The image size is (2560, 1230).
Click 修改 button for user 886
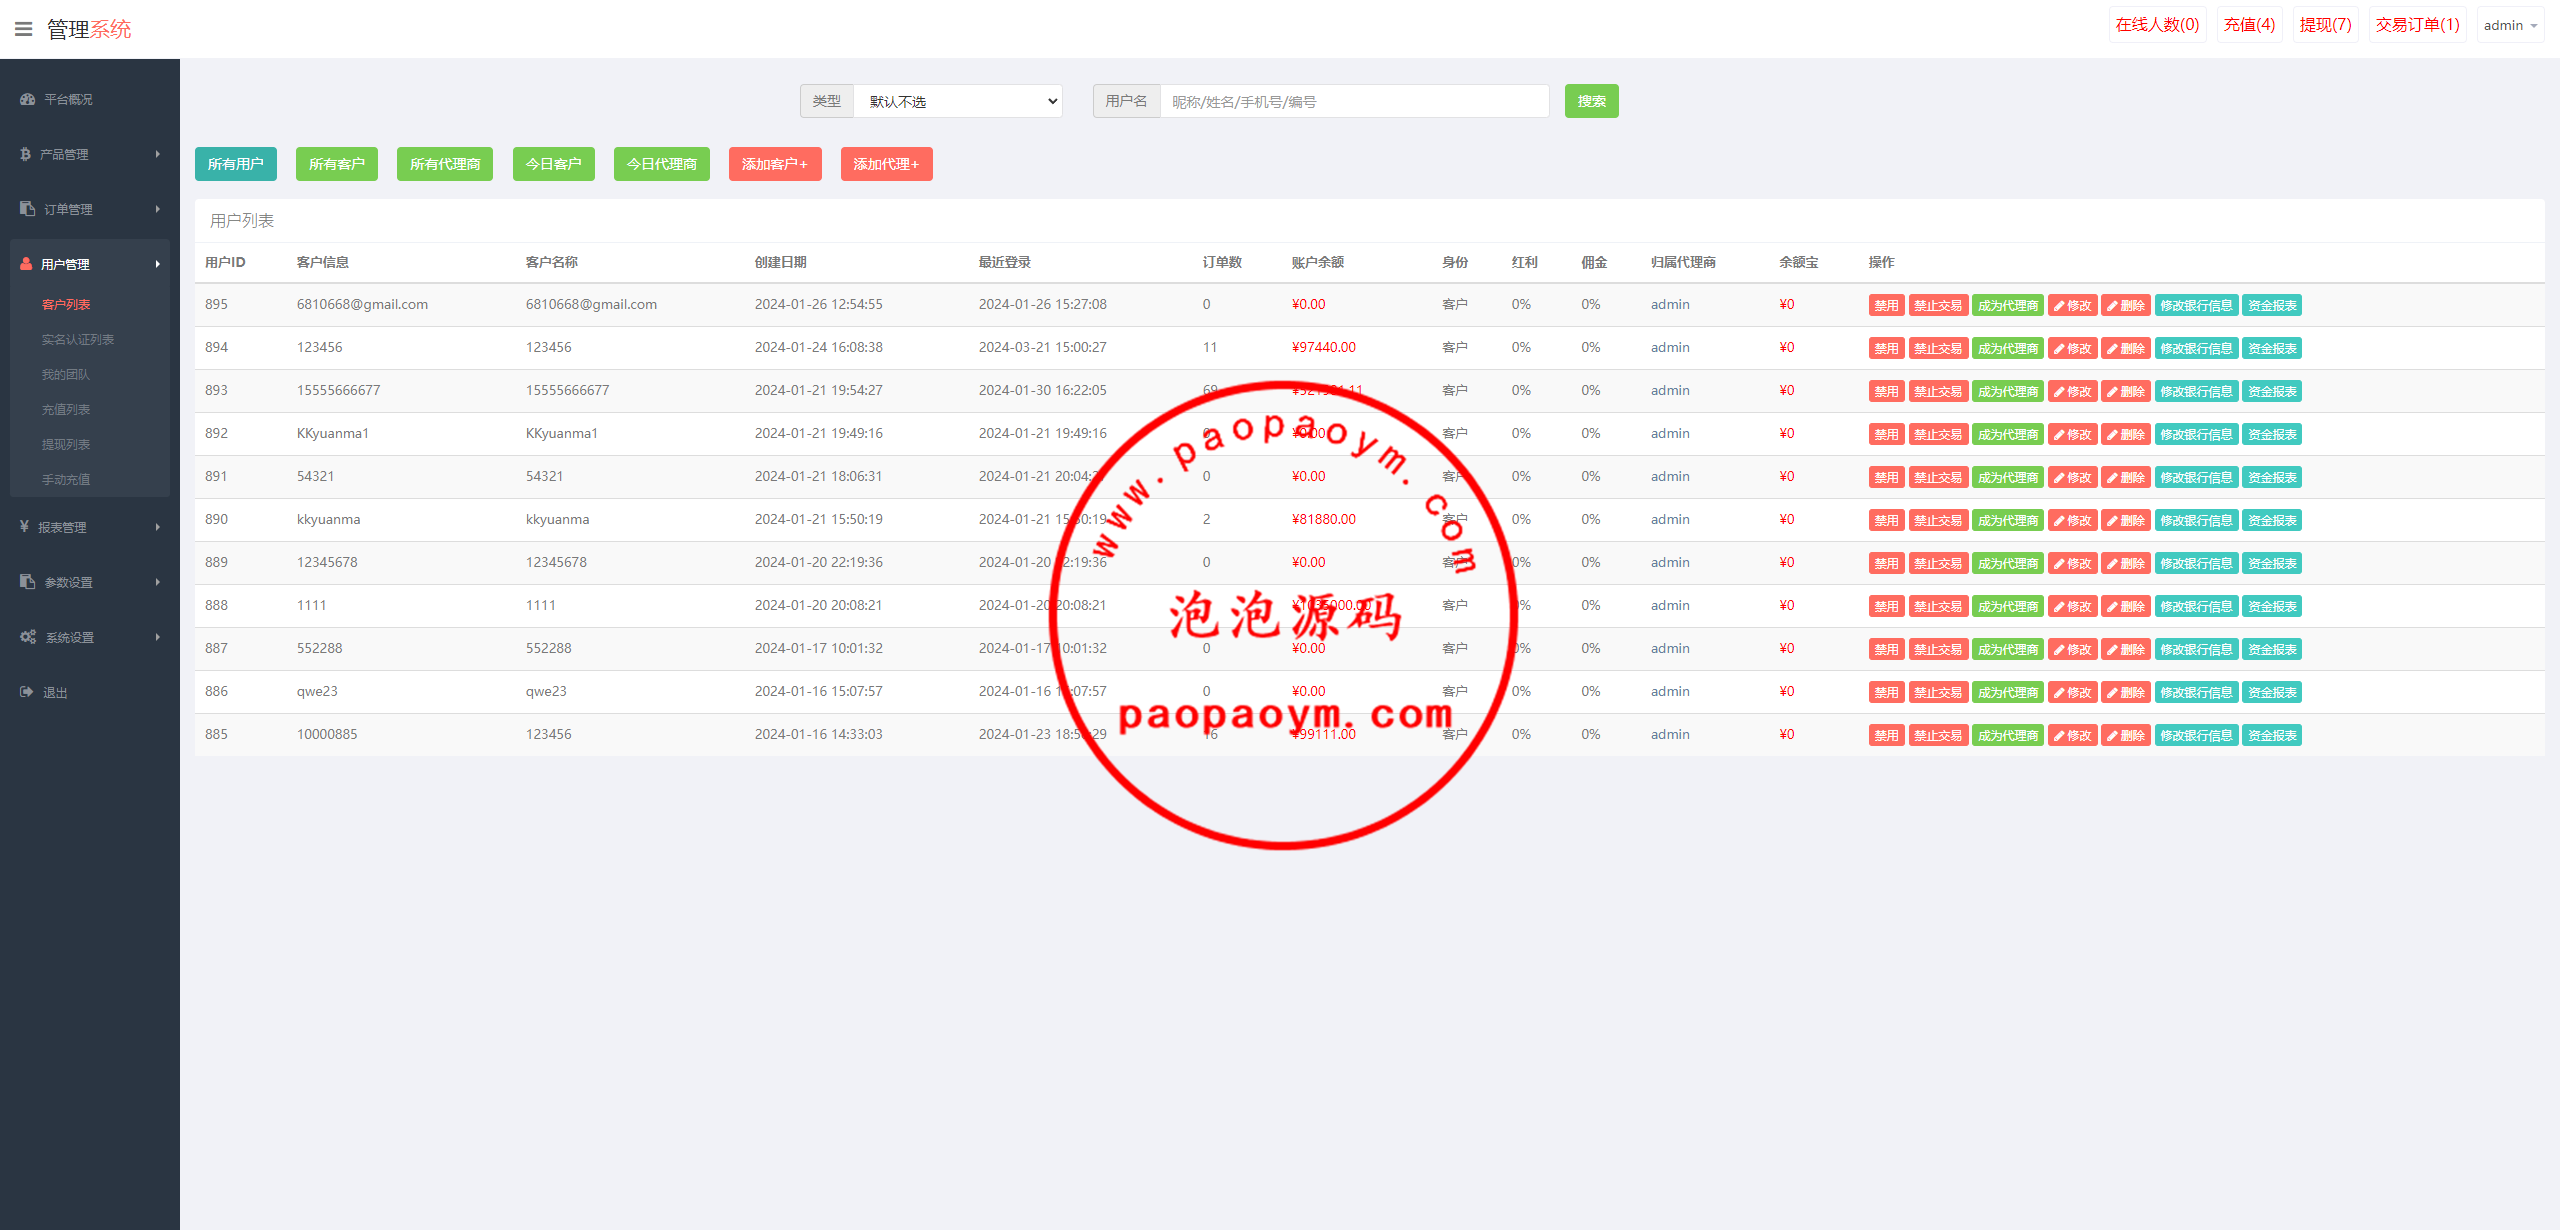2073,692
